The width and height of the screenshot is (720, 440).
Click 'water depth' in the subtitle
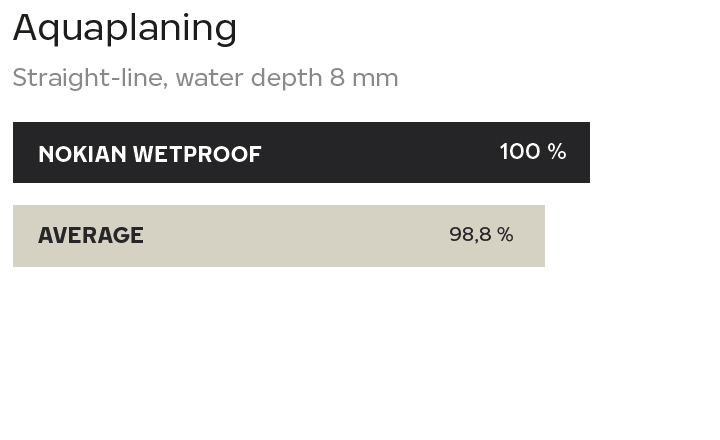coord(249,78)
